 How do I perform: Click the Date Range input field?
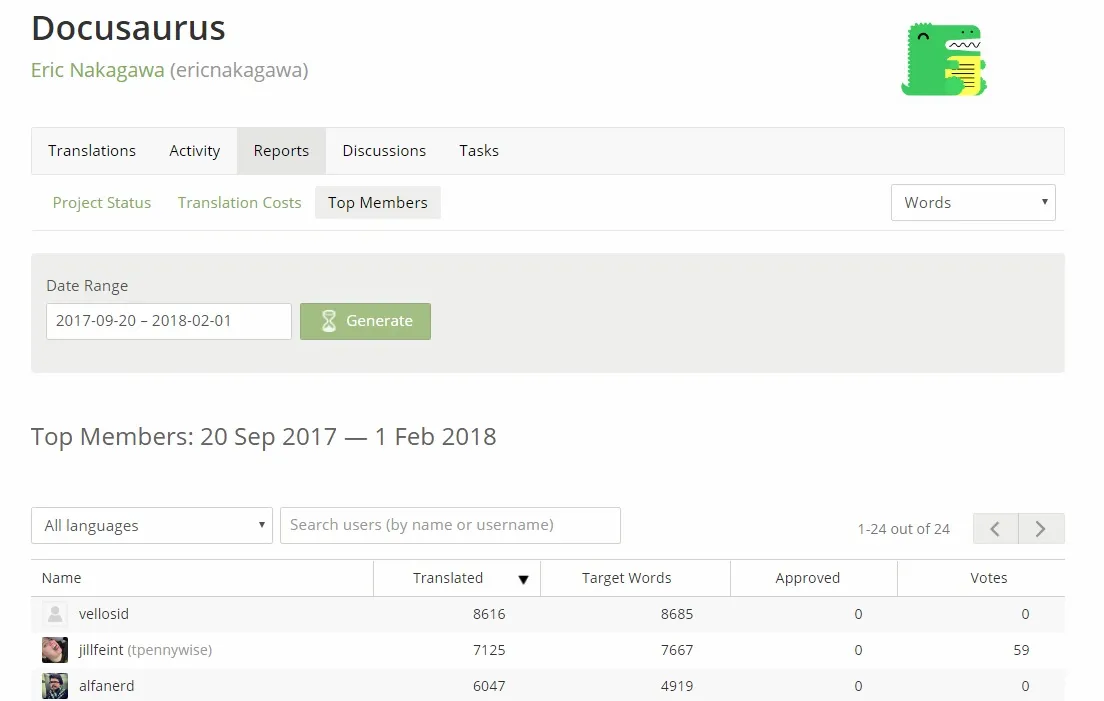169,321
